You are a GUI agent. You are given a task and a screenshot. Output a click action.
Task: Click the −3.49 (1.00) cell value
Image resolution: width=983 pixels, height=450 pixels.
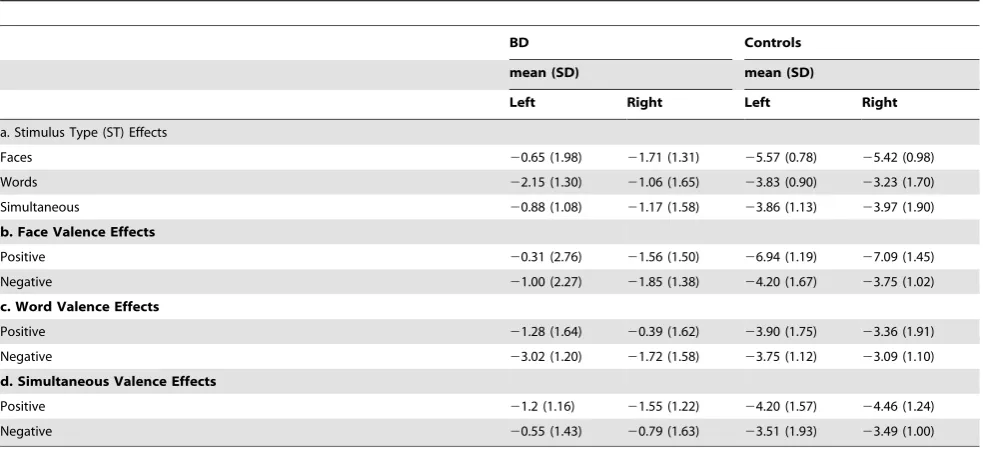[898, 432]
